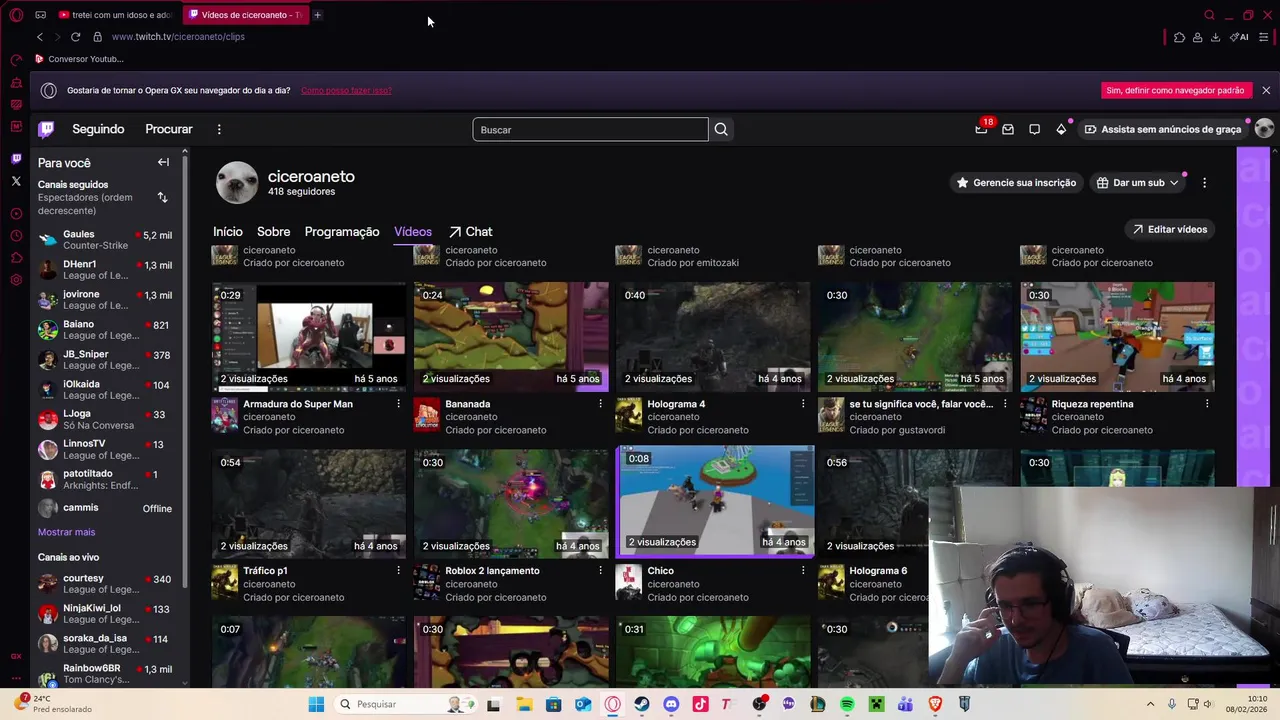The image size is (1280, 720).
Task: Play the Riqueza repentina clip thumbnail
Action: point(1117,336)
